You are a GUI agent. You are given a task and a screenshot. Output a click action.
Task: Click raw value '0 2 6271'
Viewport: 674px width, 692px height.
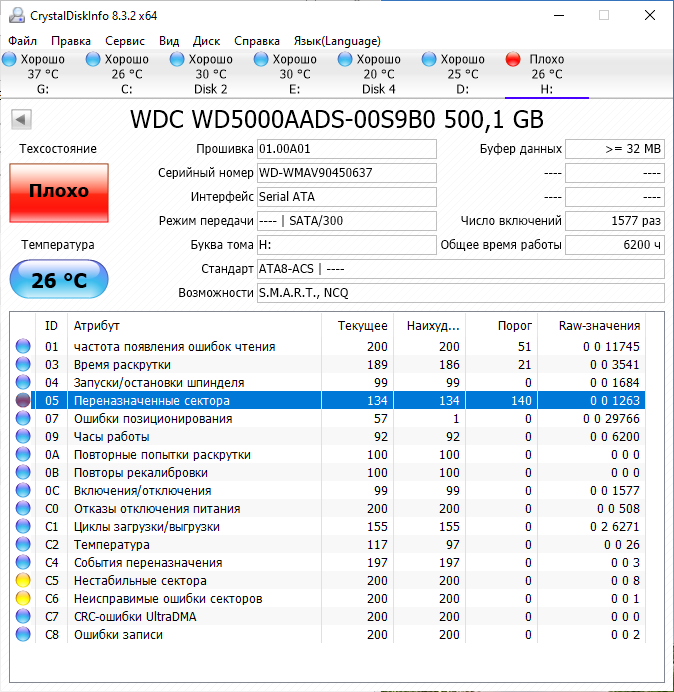615,527
